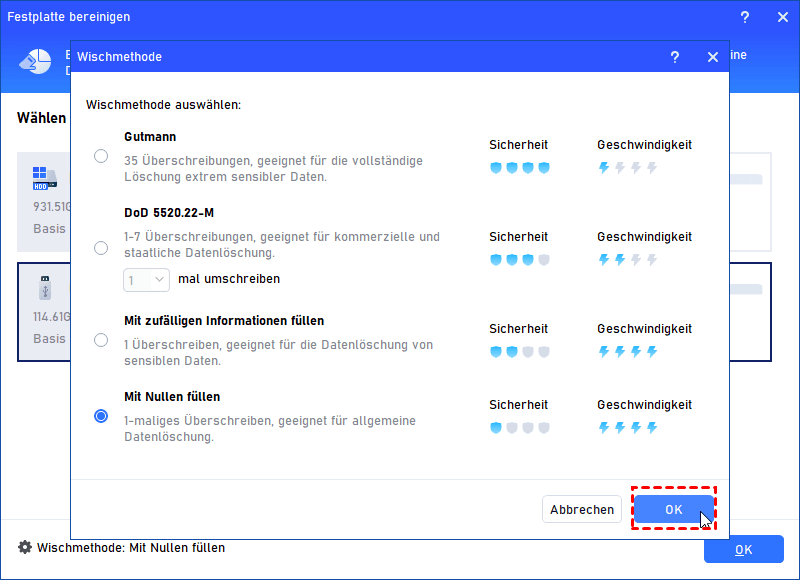The height and width of the screenshot is (580, 800).
Task: Close the Wischmethode dialog
Action: coord(713,58)
